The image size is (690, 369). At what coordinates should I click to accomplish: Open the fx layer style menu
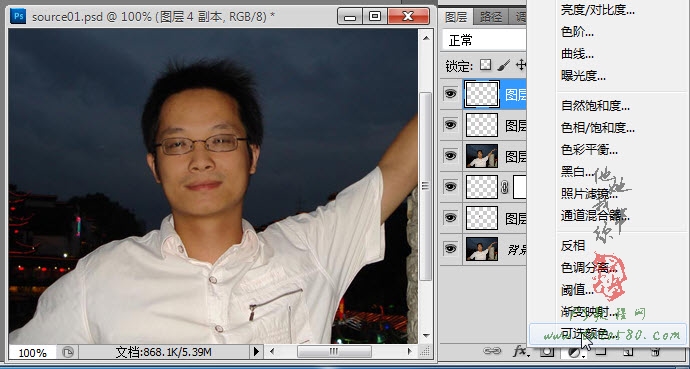pos(520,351)
